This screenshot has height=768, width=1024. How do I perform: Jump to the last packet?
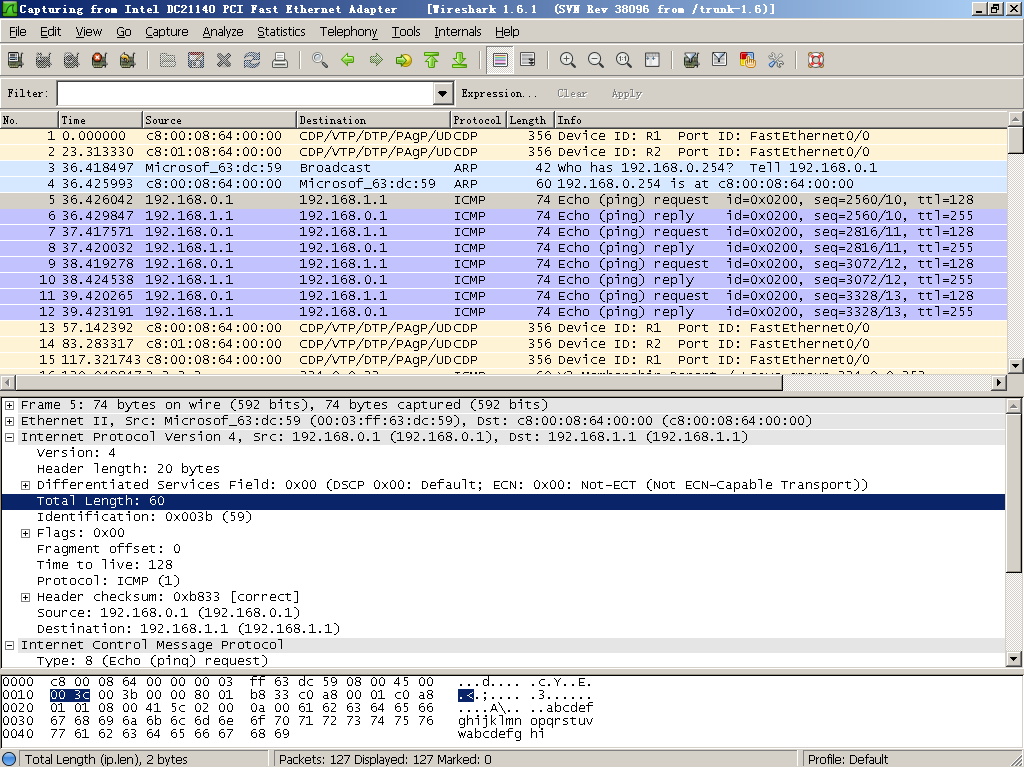(x=460, y=61)
